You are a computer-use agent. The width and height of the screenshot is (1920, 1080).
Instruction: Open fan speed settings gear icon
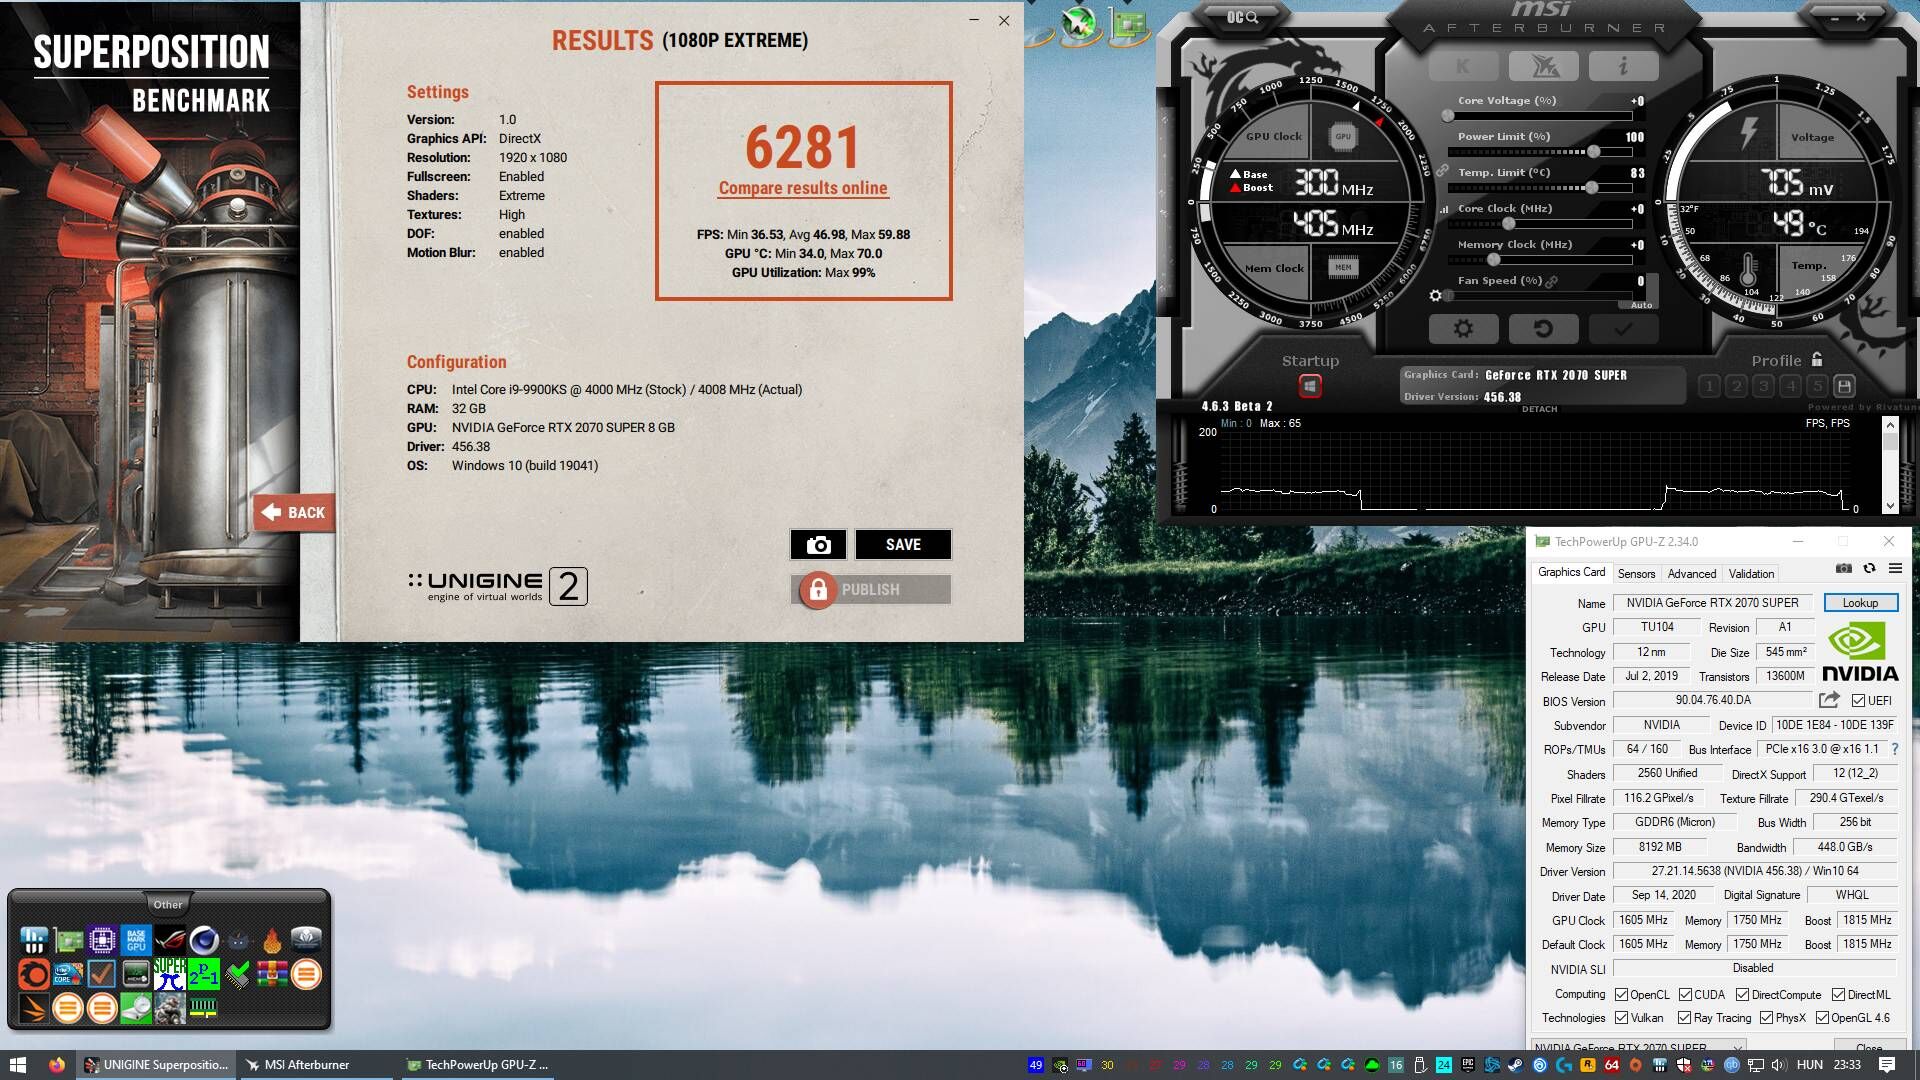point(1436,296)
